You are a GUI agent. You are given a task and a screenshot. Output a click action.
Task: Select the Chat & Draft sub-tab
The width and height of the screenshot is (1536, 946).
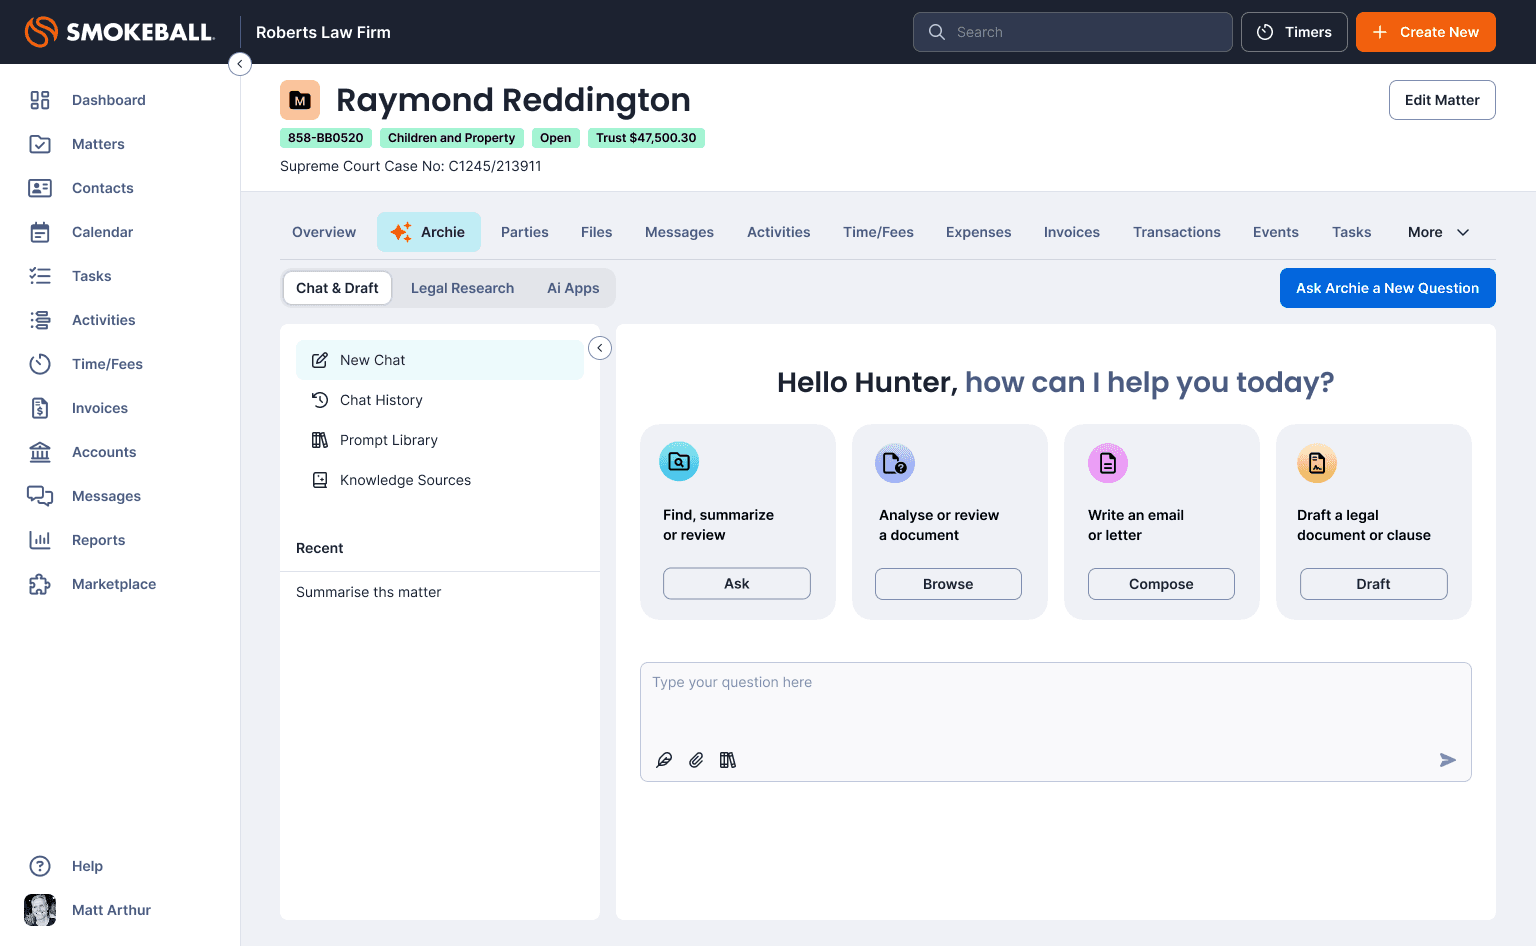pyautogui.click(x=337, y=288)
